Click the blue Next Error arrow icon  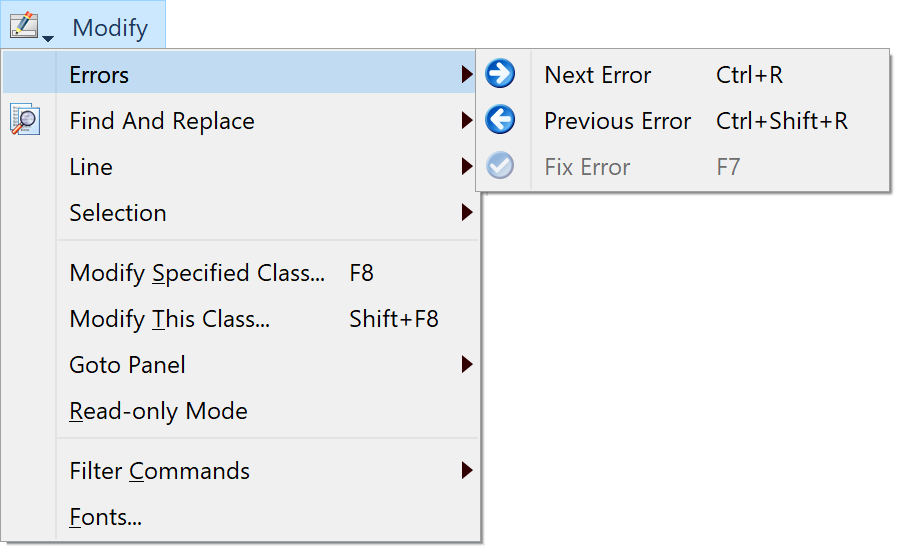click(x=500, y=73)
